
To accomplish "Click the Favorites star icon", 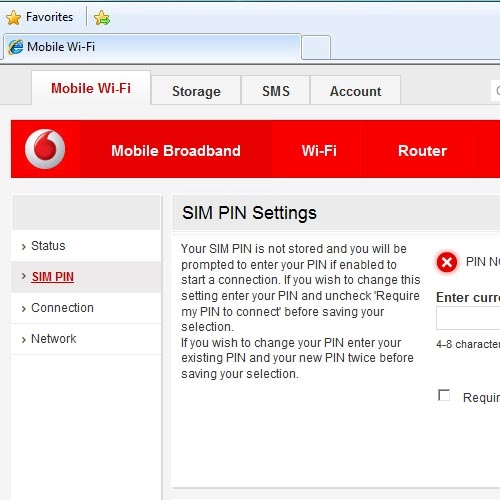I will point(13,17).
